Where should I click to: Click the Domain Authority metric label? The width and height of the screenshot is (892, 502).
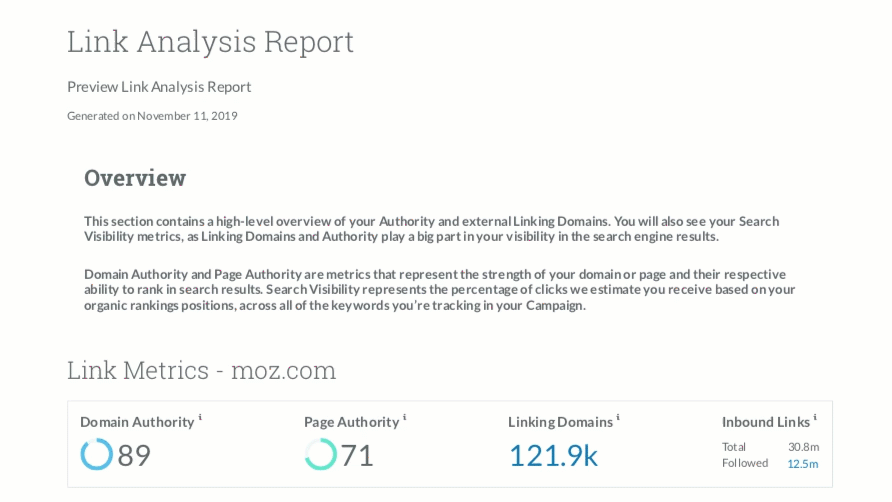click(x=137, y=422)
